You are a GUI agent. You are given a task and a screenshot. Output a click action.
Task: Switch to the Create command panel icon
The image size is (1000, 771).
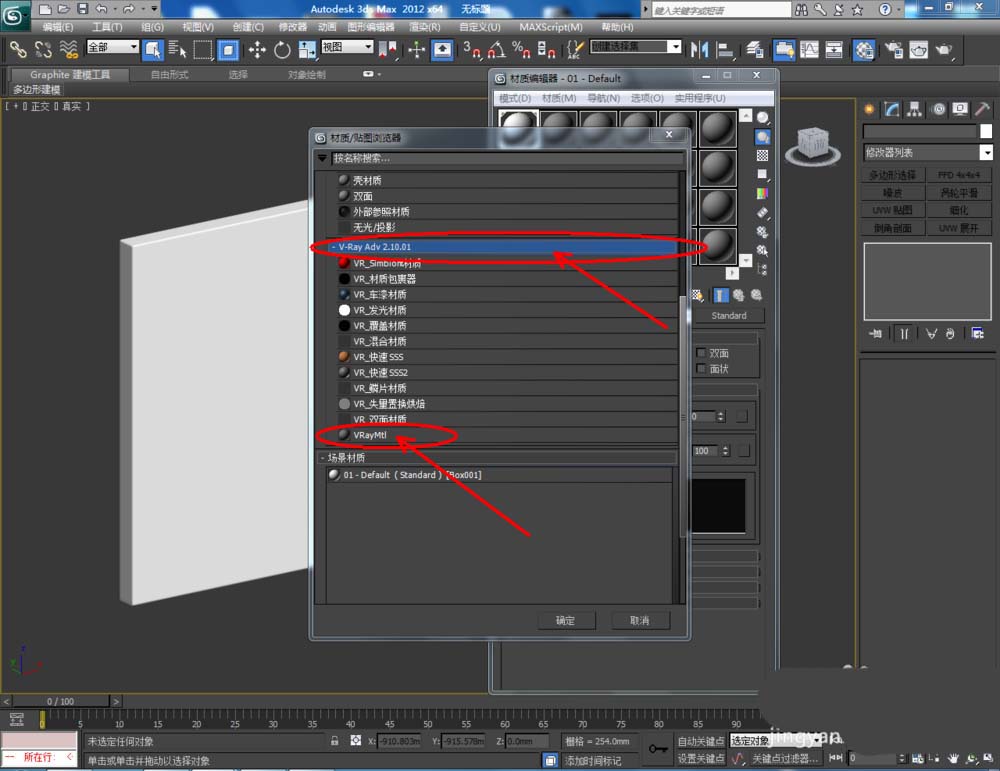(869, 110)
